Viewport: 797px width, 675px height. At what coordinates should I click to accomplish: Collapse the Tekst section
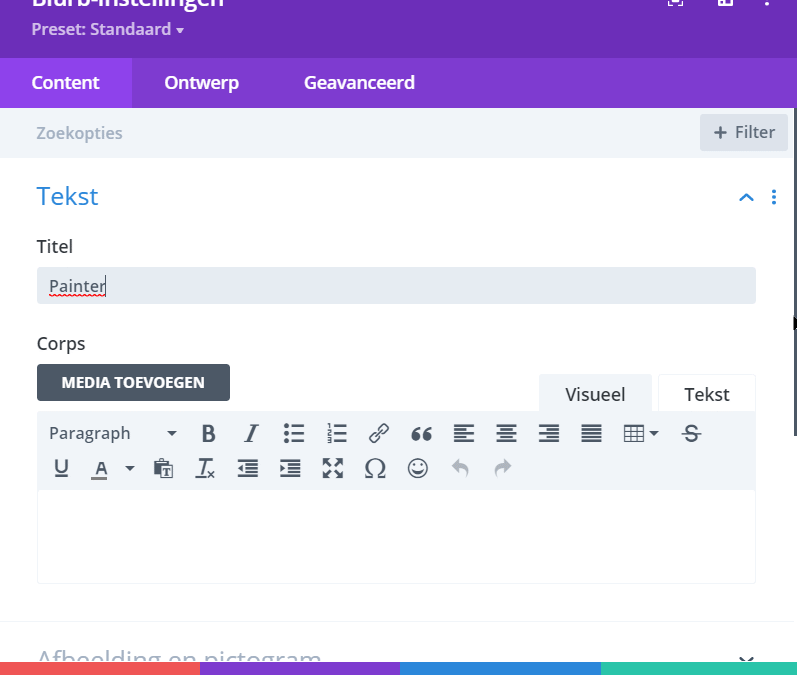745,197
